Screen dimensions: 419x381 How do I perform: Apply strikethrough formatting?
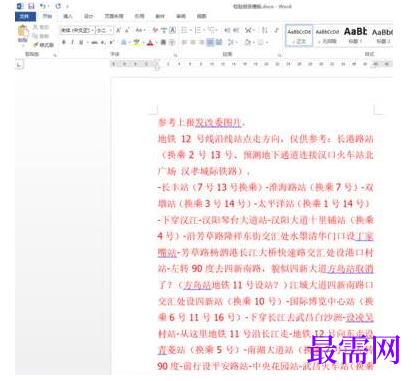point(95,42)
